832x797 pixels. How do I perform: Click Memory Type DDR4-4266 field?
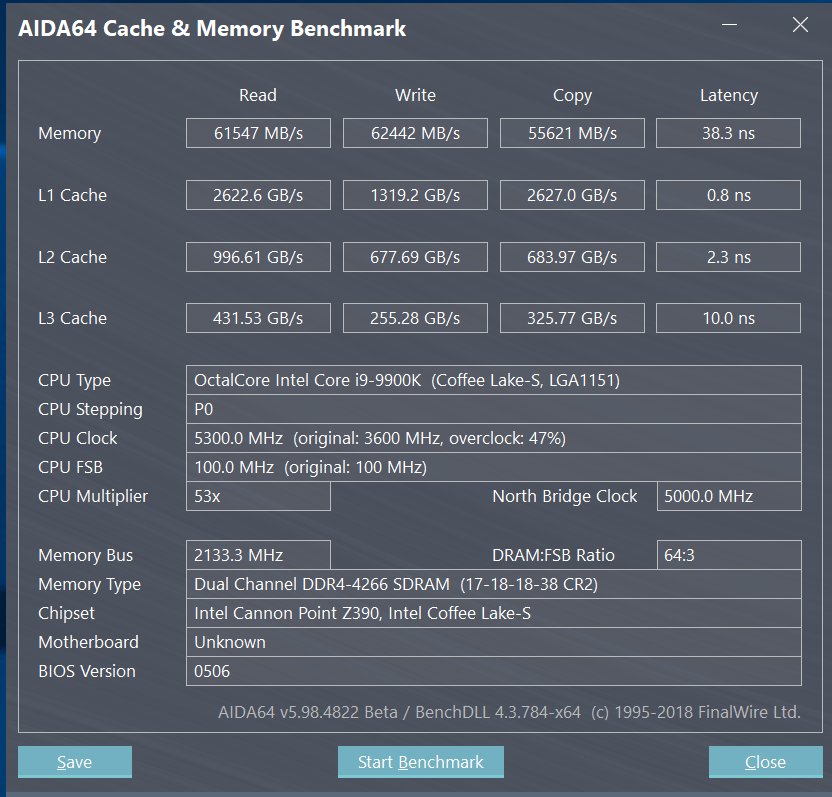[x=494, y=584]
